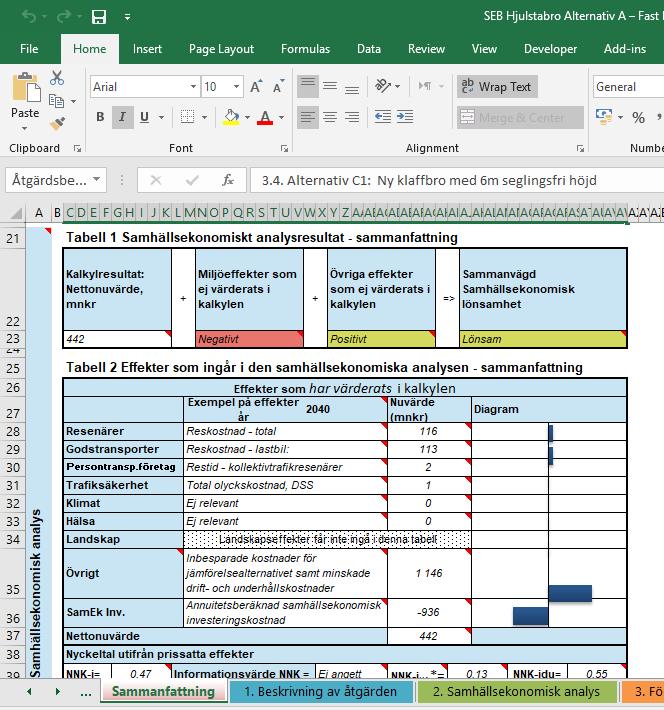
Task: Confirm entry with checkmark icon
Action: pos(192,180)
